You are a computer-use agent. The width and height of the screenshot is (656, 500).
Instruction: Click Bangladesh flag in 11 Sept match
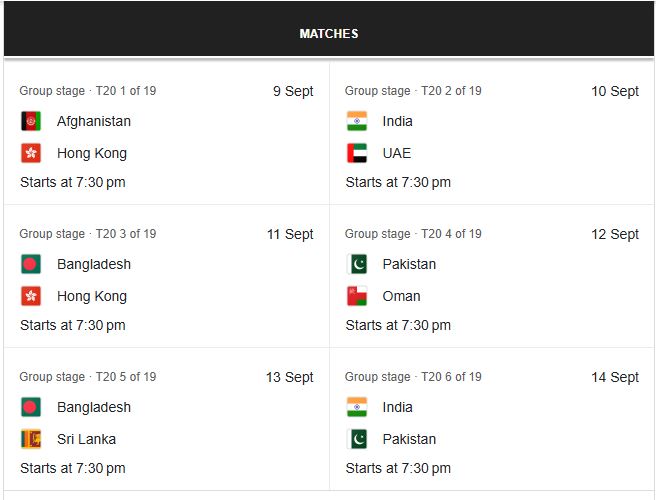pyautogui.click(x=31, y=264)
